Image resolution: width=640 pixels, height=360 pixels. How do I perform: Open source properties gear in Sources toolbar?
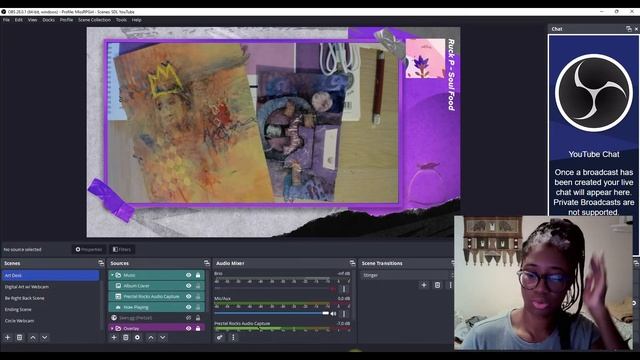[138, 338]
